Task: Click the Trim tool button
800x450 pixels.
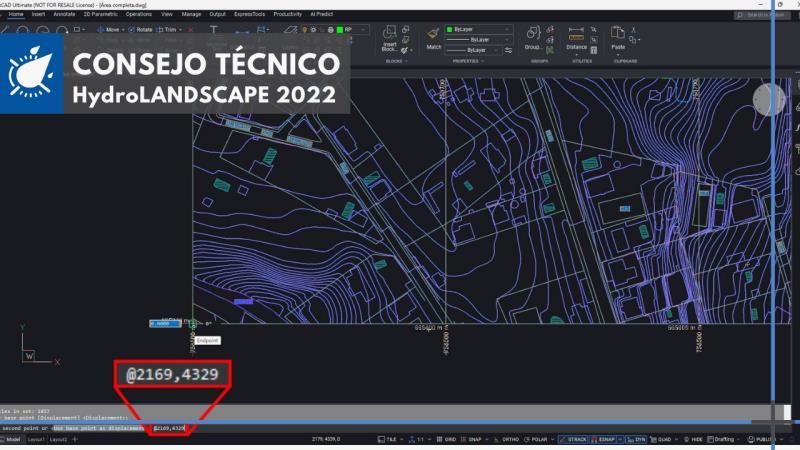Action: pos(166,30)
